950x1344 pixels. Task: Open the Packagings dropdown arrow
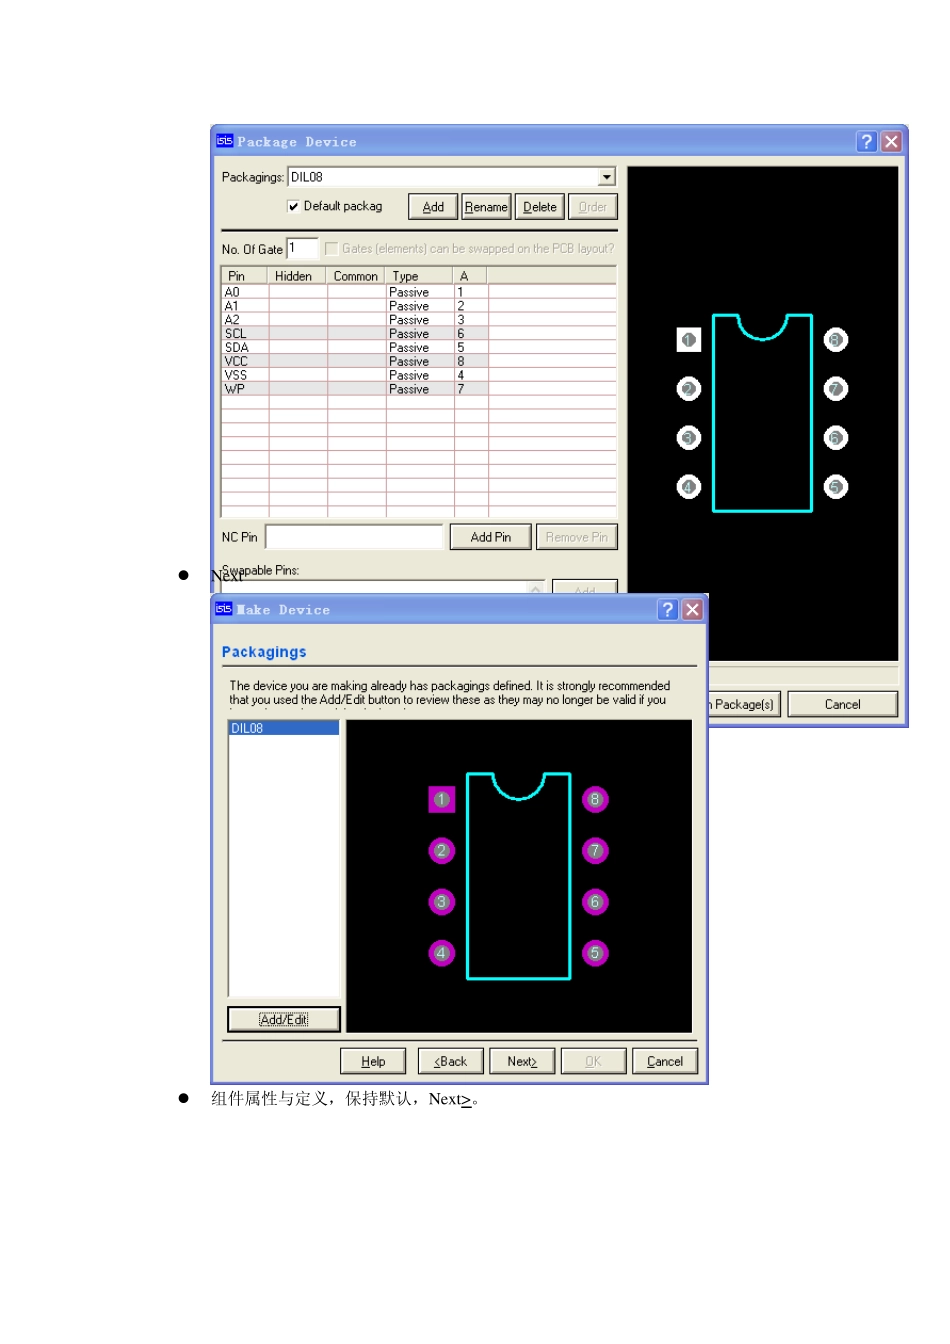(607, 177)
